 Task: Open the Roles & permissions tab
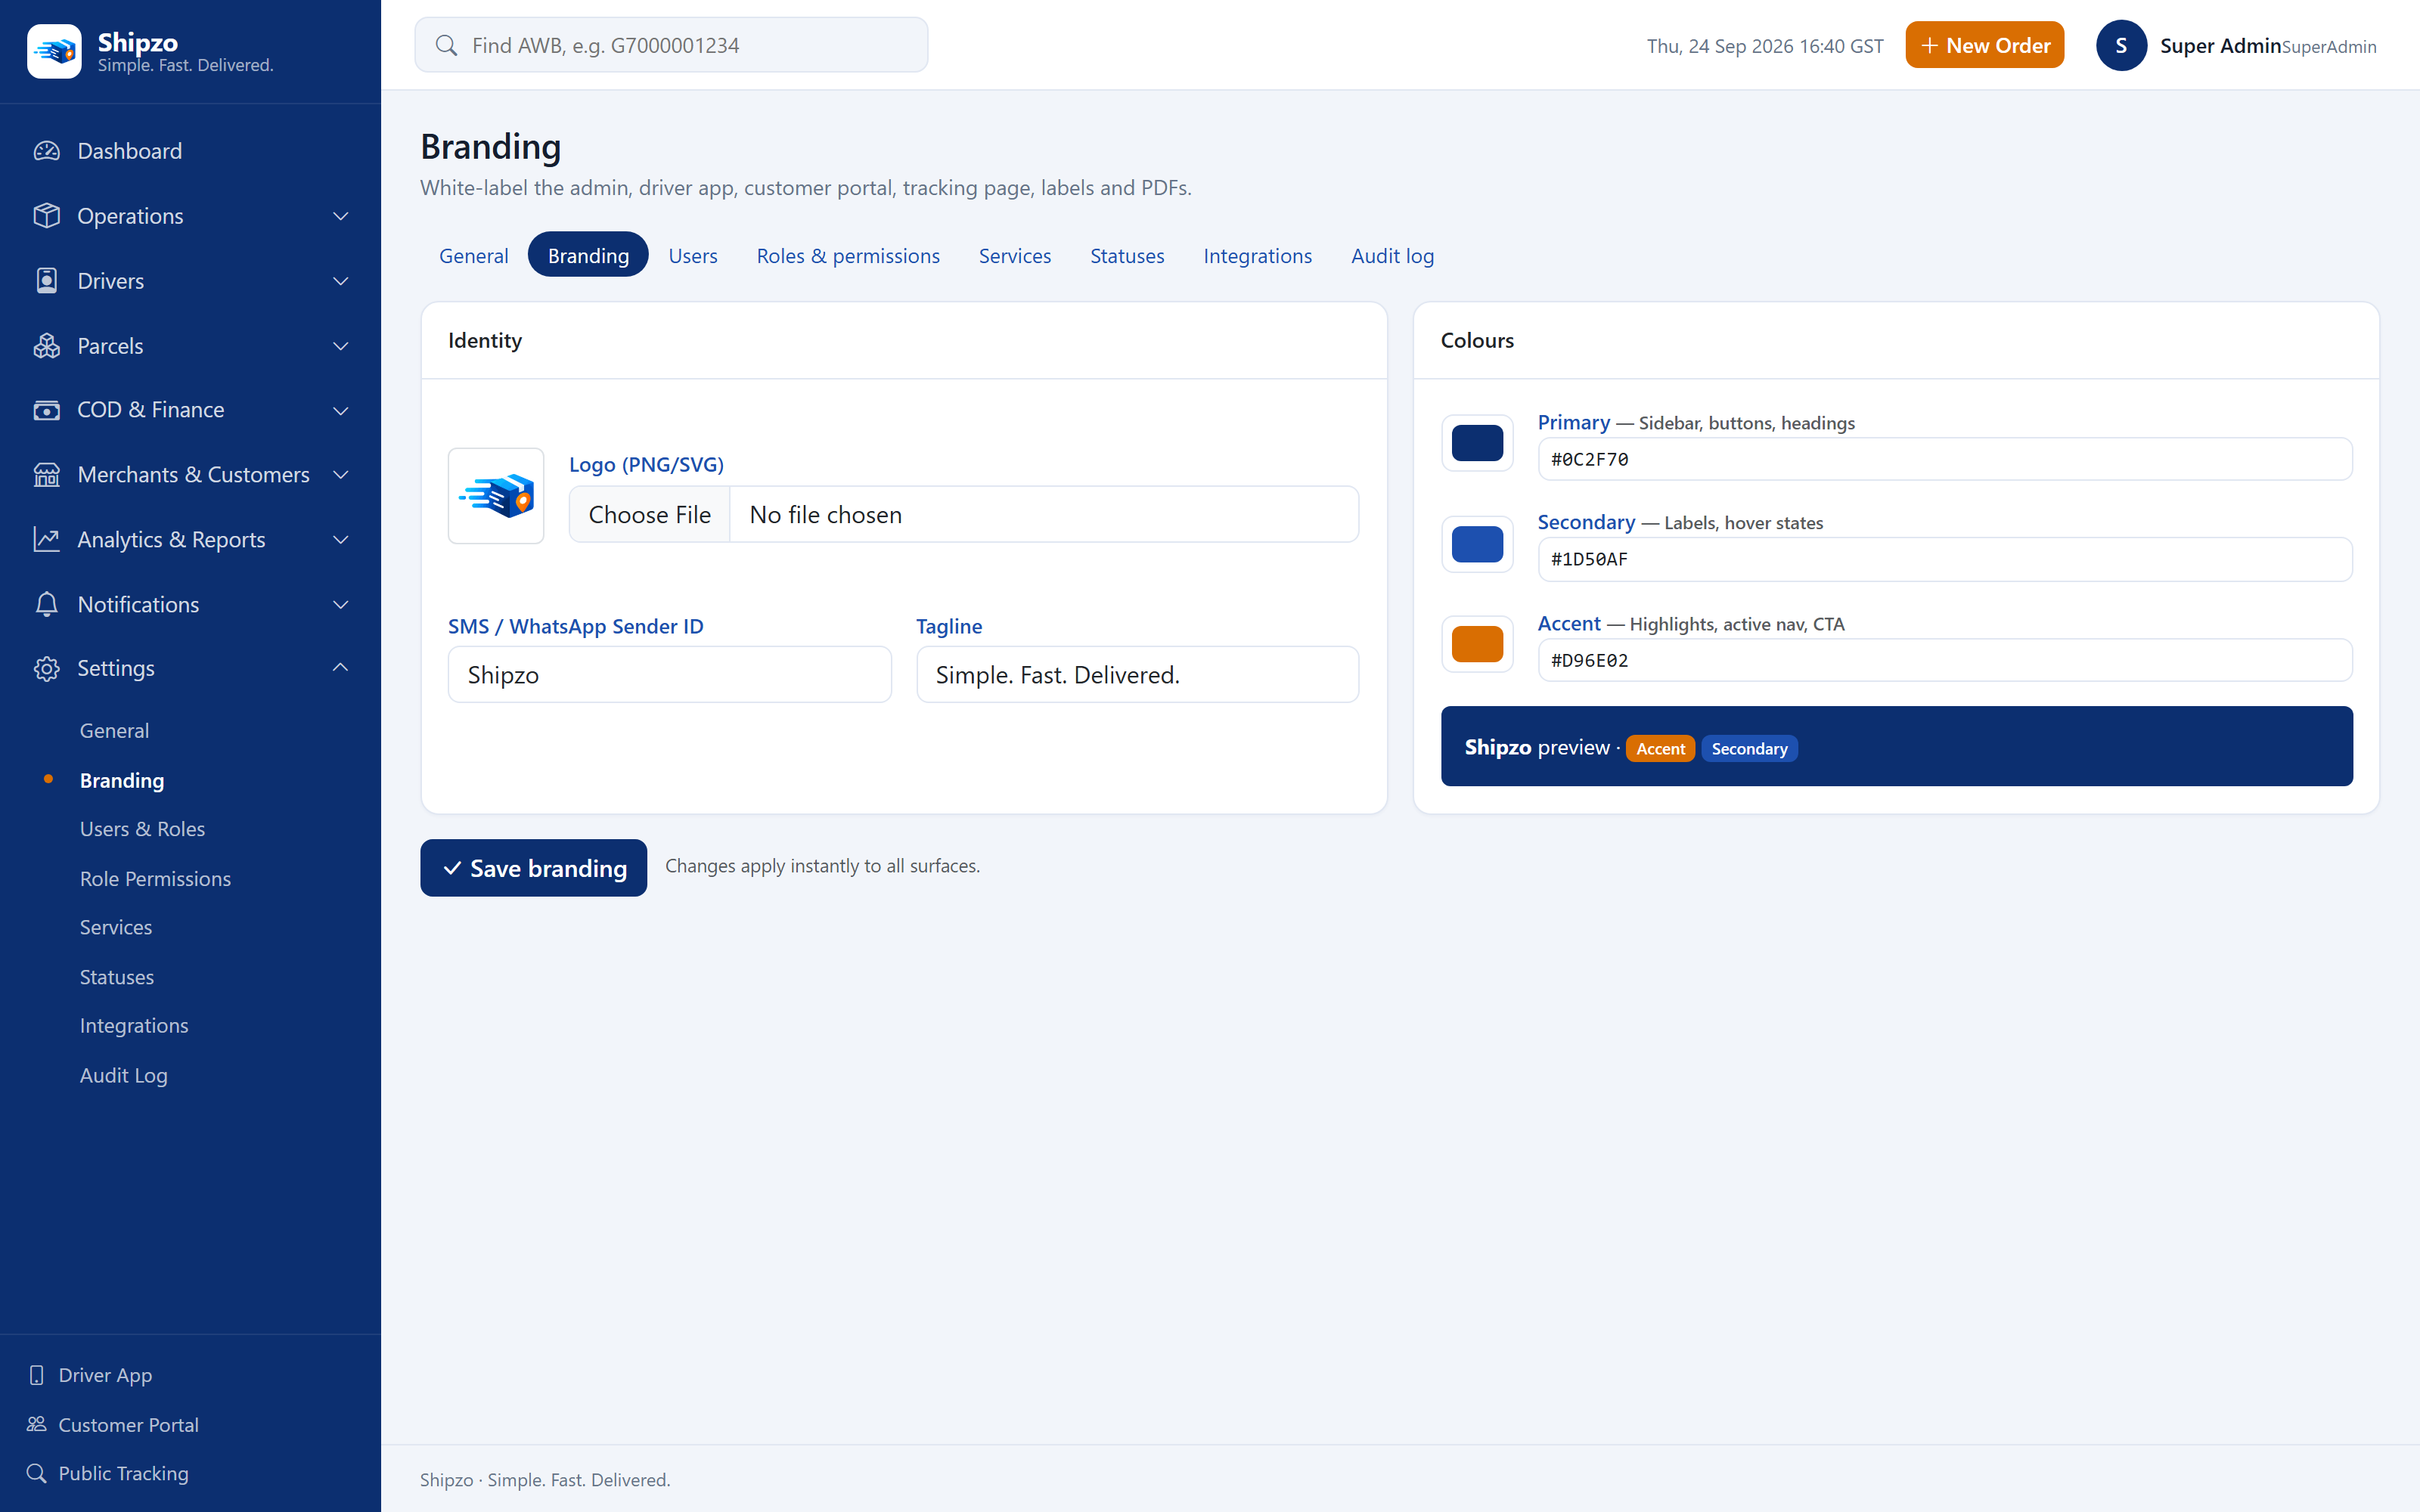pos(848,255)
